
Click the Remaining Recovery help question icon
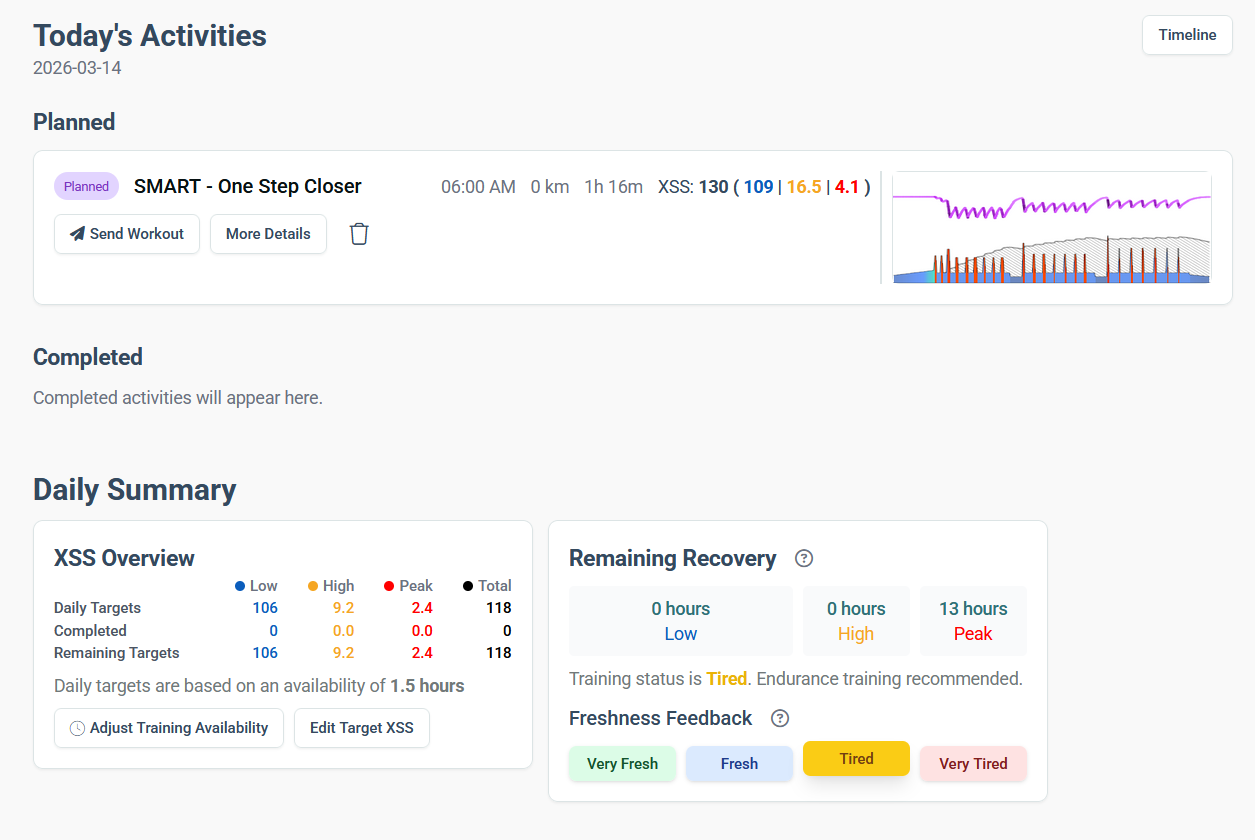click(x=803, y=559)
